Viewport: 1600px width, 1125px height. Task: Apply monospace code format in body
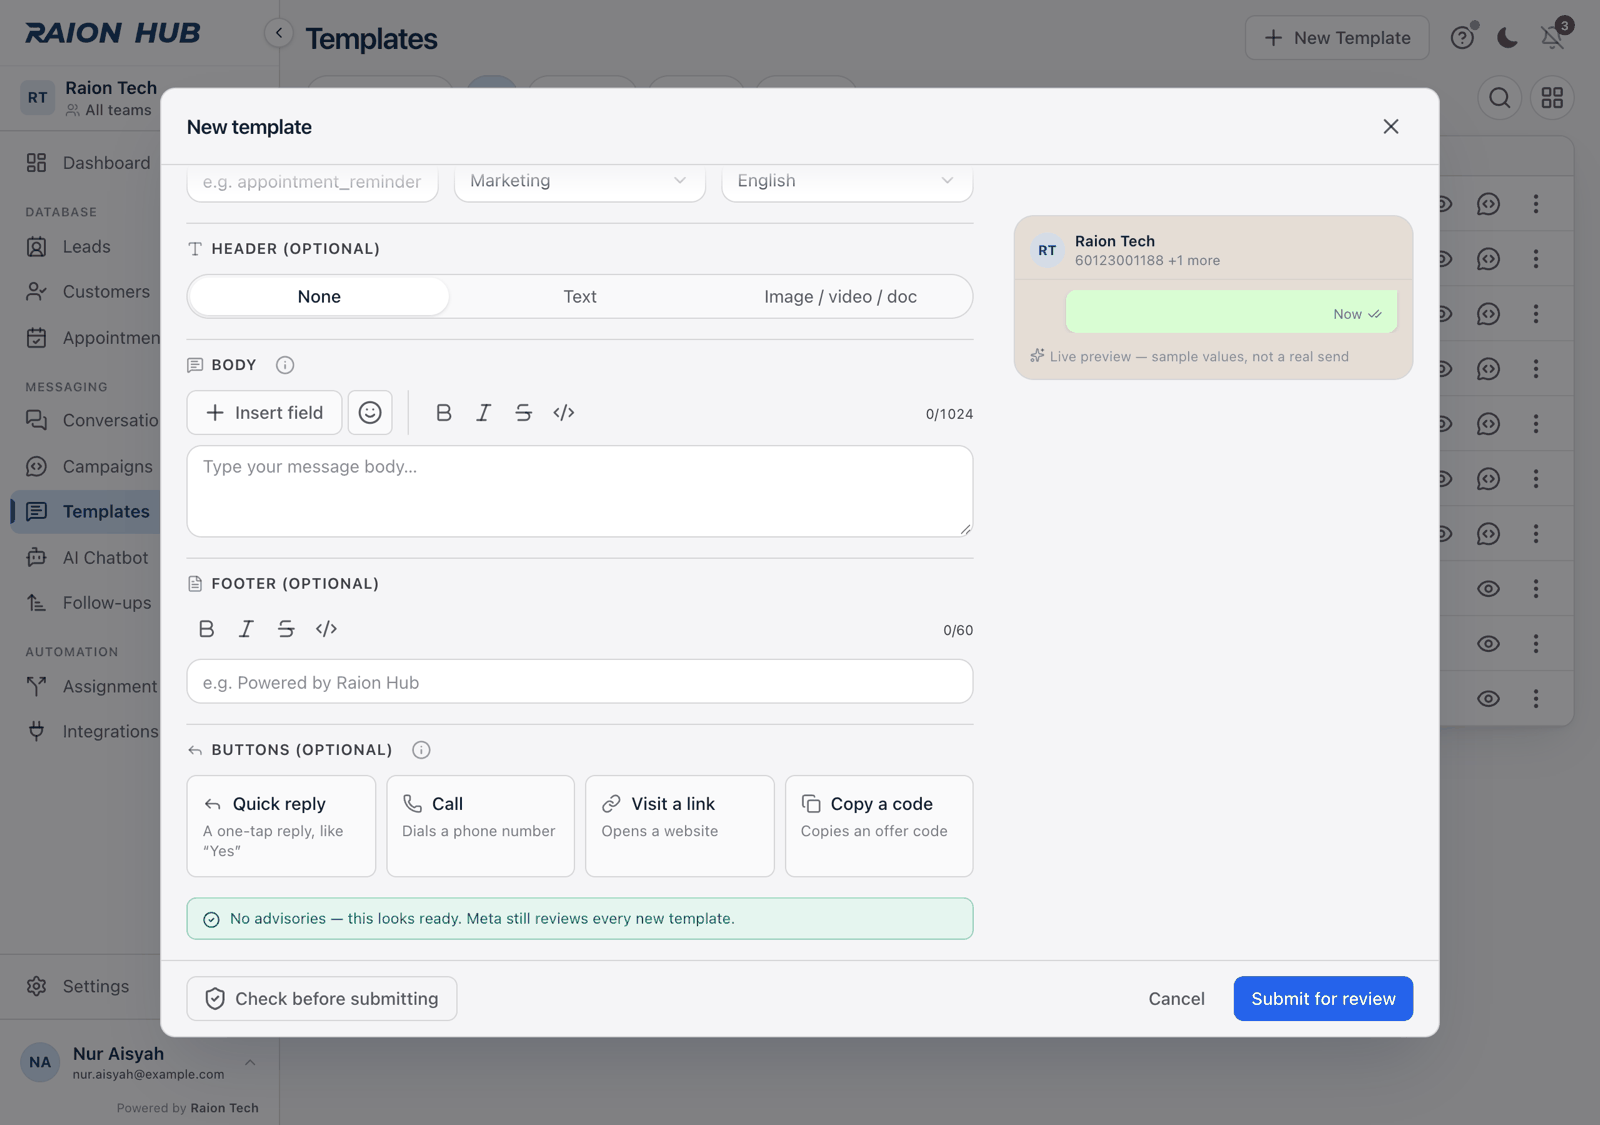click(564, 413)
